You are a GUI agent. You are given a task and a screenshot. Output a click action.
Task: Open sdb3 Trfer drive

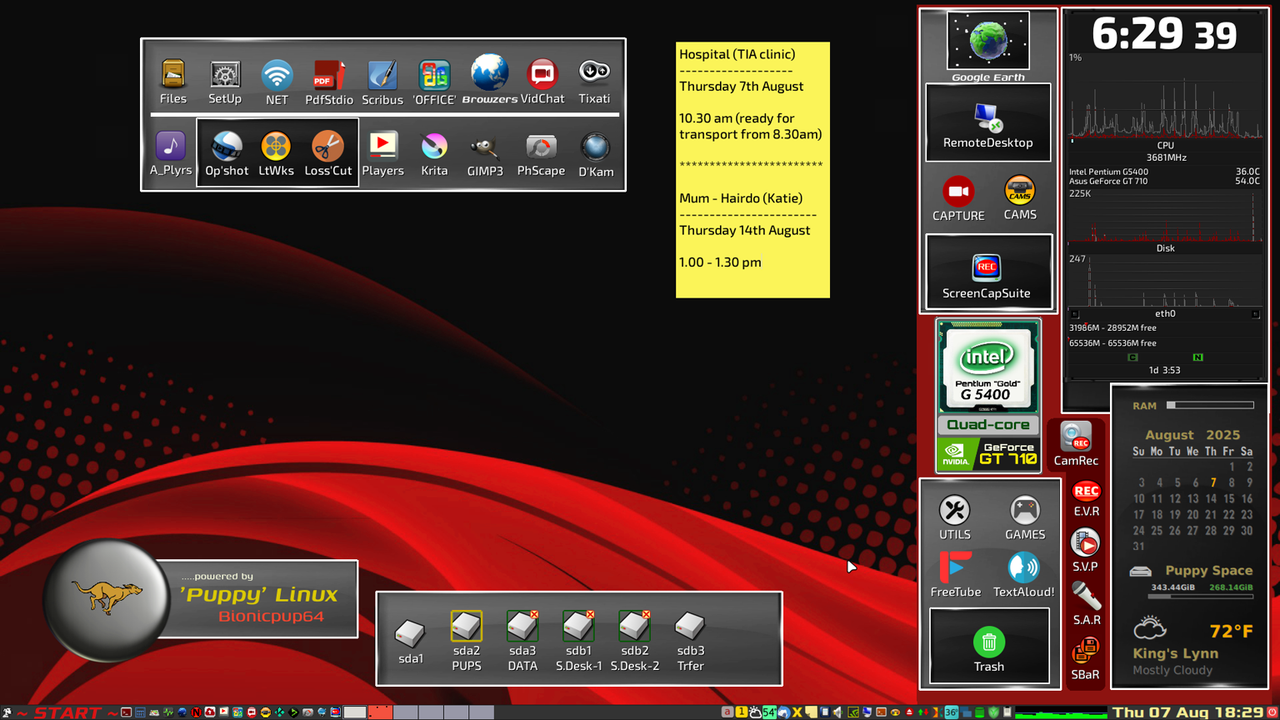click(x=690, y=626)
